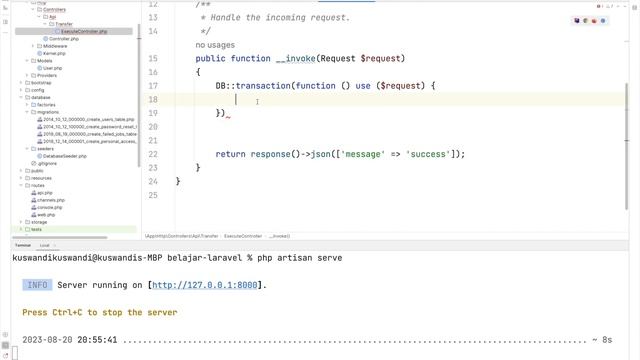Collapse the Transfer folder
640x360 pixels.
click(44, 24)
